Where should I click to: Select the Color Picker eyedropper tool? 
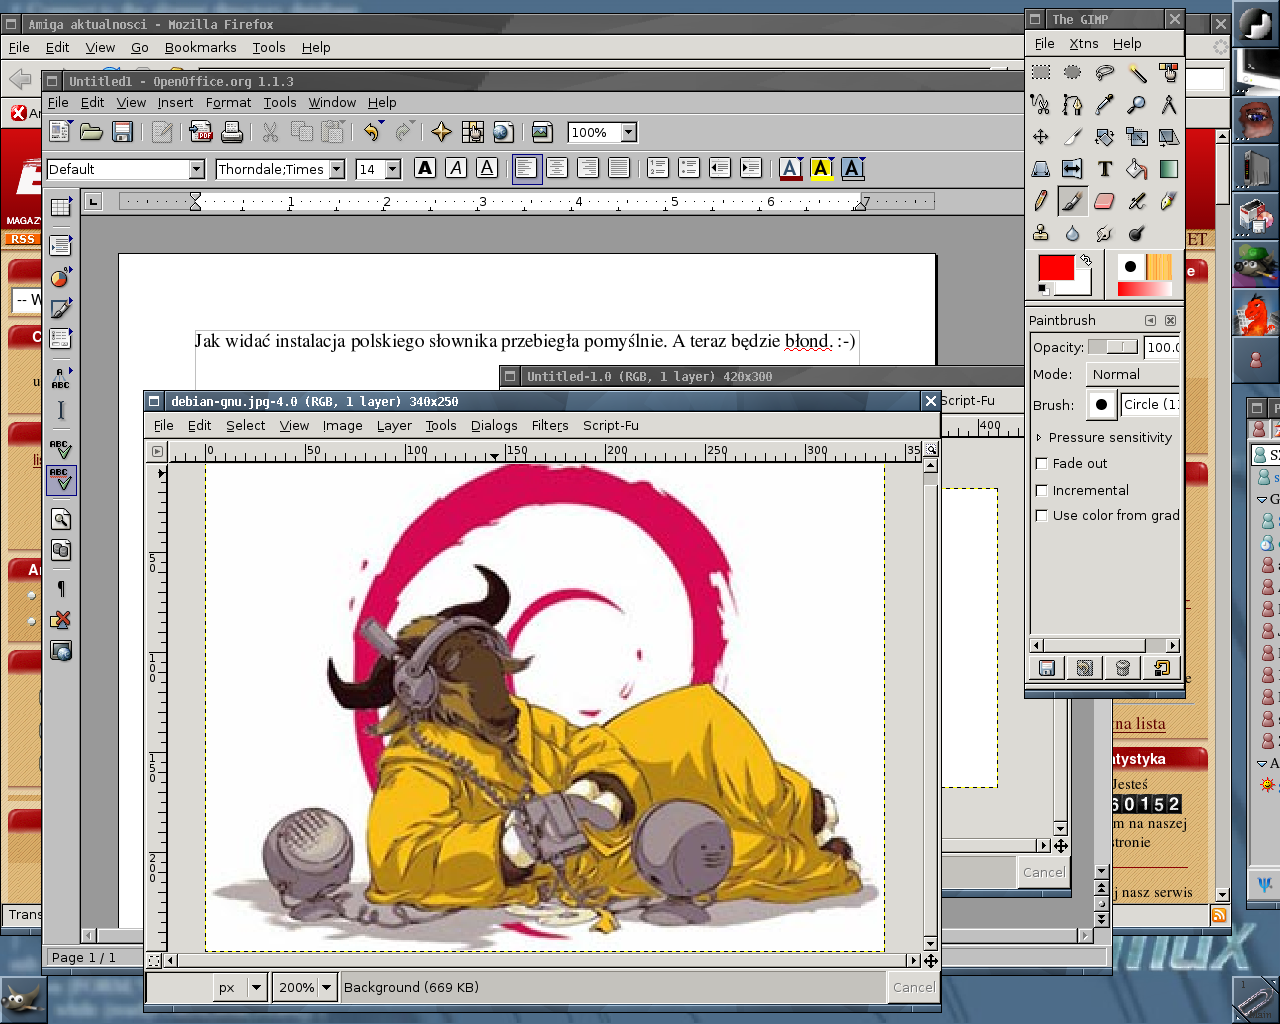coord(1105,105)
